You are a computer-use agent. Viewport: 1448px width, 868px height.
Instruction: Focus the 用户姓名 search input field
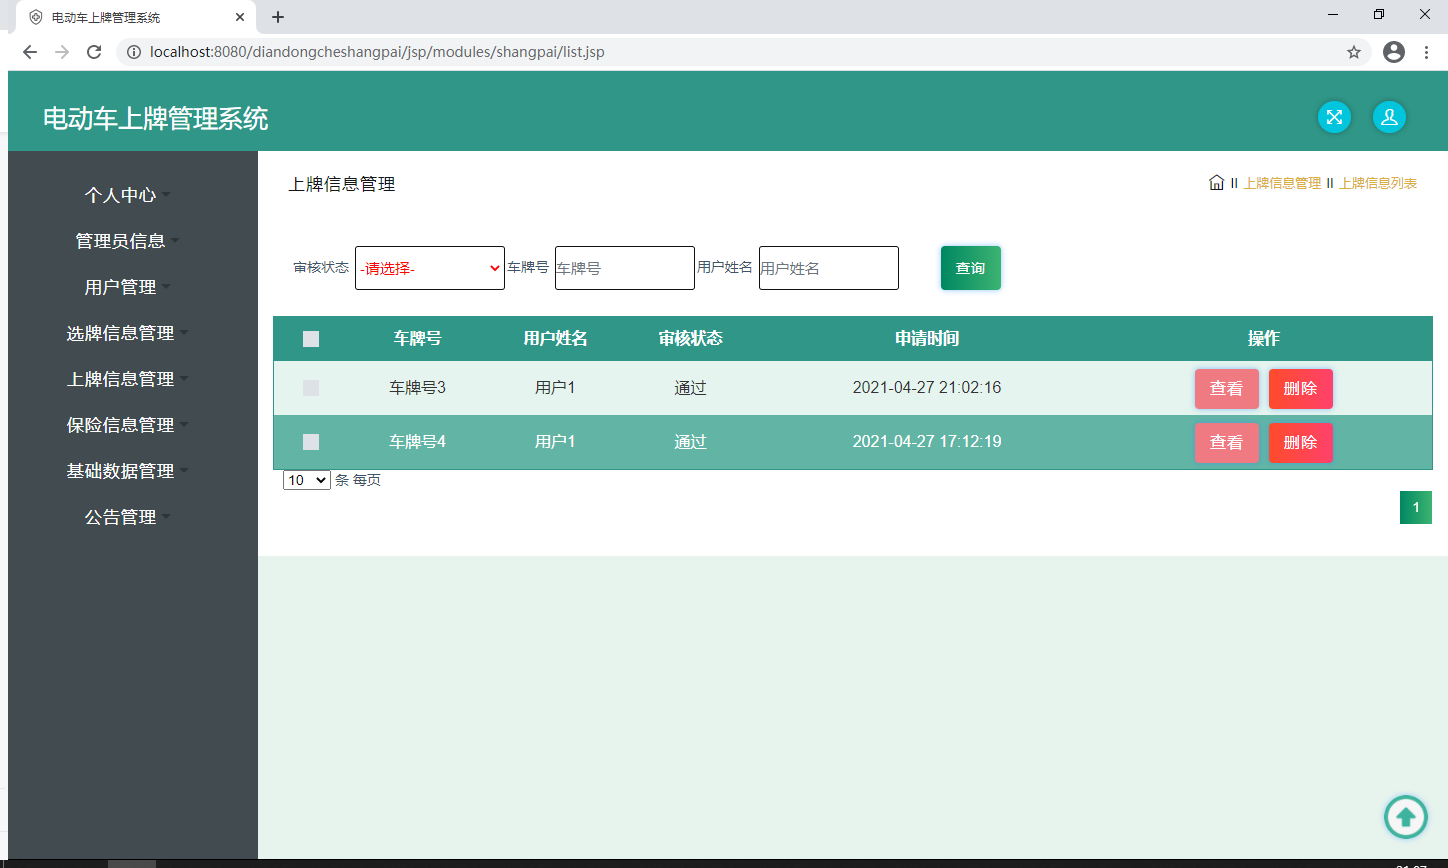(829, 268)
